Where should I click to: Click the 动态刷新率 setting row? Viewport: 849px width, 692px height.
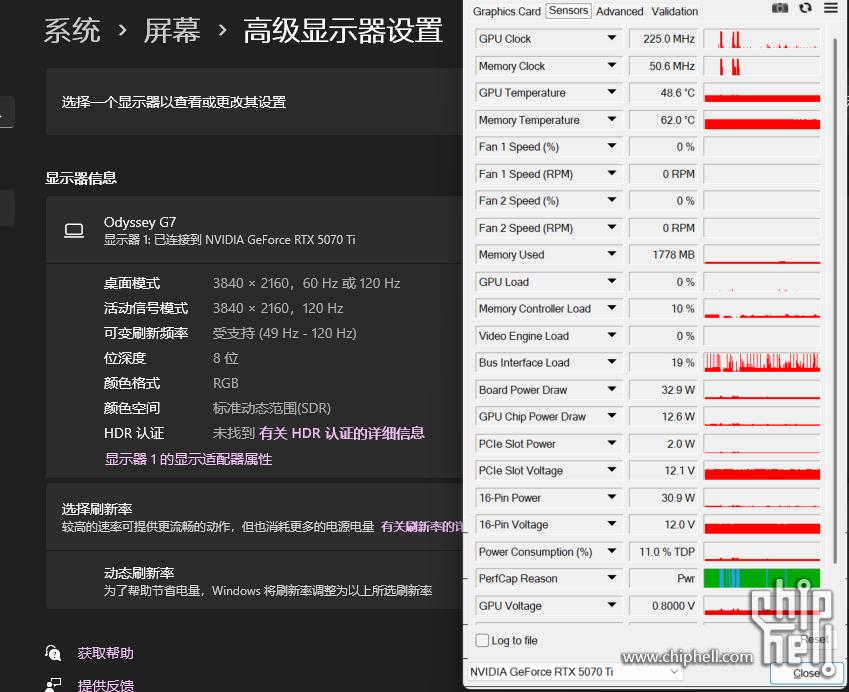[x=254, y=582]
